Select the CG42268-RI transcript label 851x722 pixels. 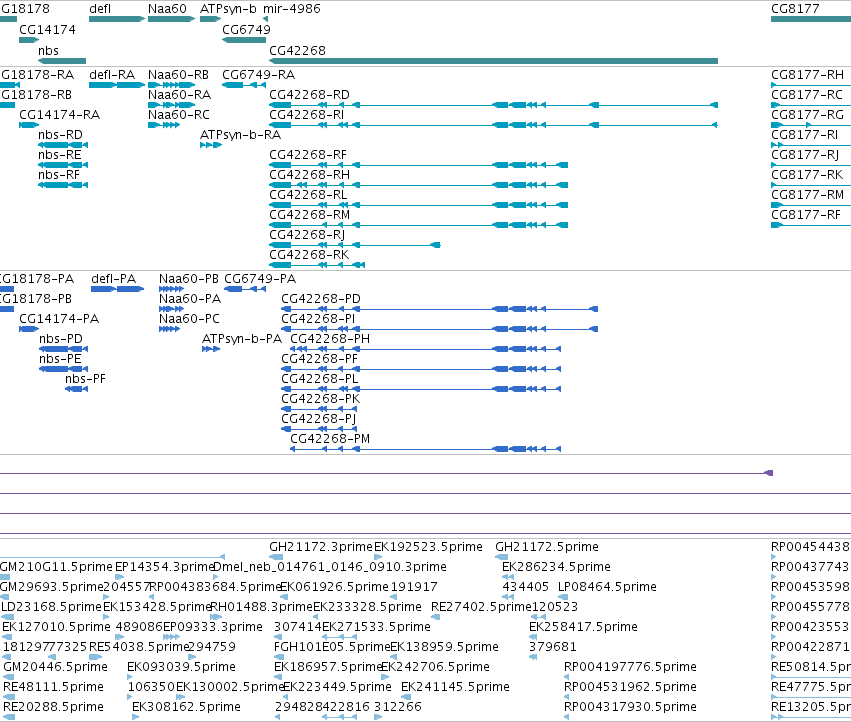click(307, 115)
